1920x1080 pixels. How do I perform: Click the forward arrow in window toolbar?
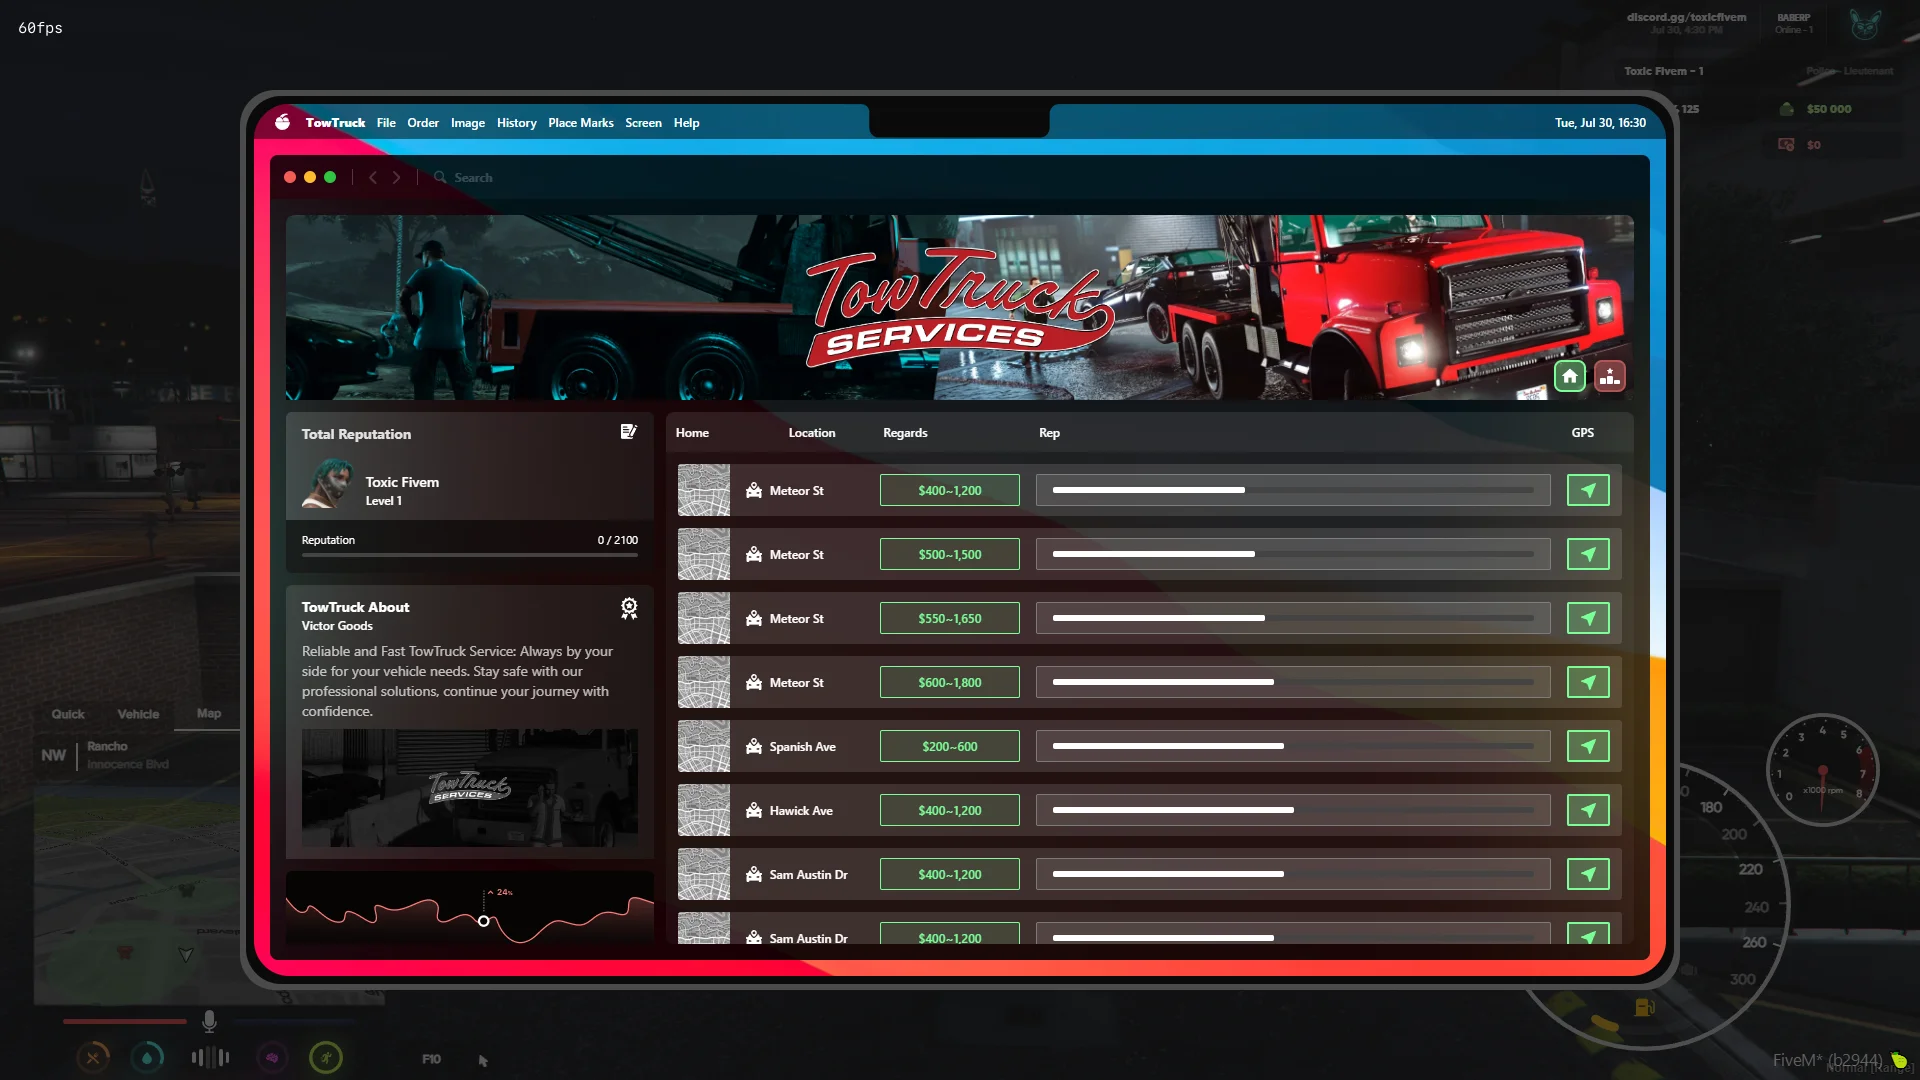[x=396, y=177]
